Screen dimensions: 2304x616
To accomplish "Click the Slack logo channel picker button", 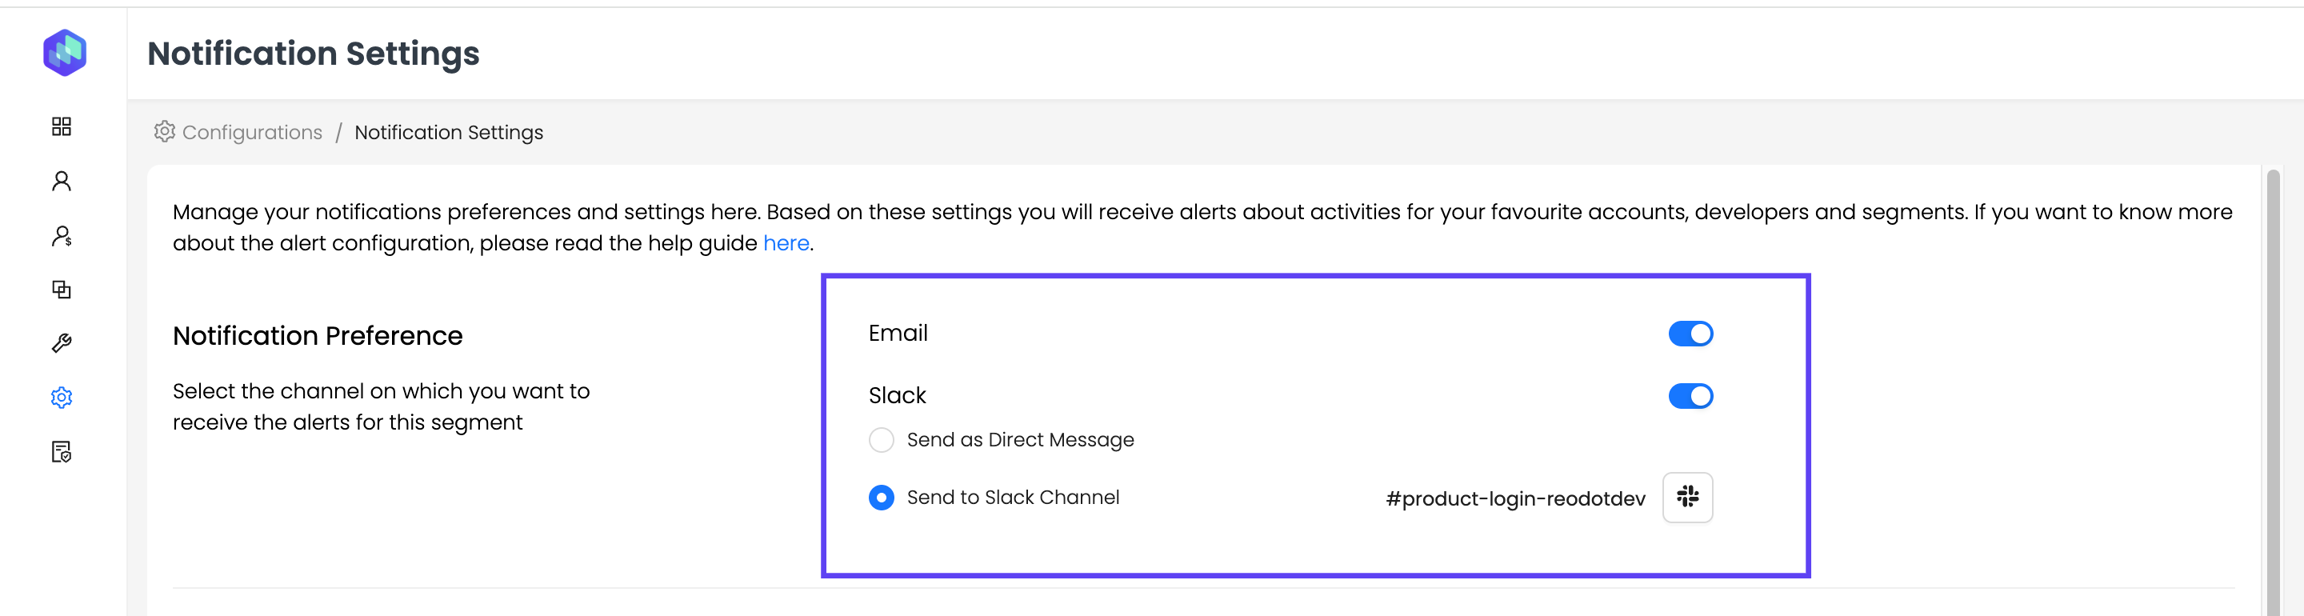I will point(1687,497).
